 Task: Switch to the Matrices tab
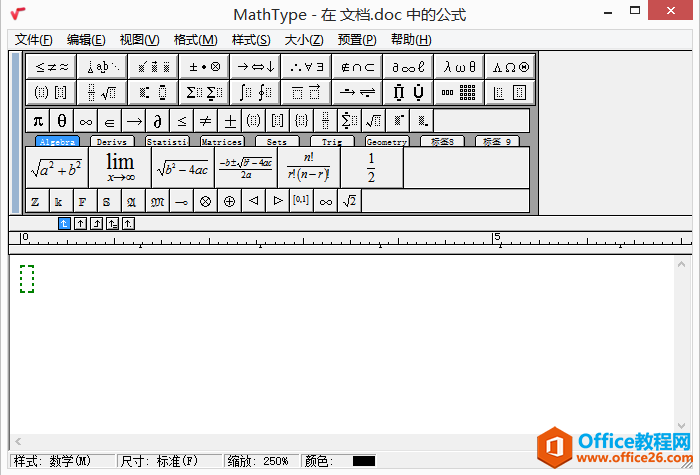(222, 142)
